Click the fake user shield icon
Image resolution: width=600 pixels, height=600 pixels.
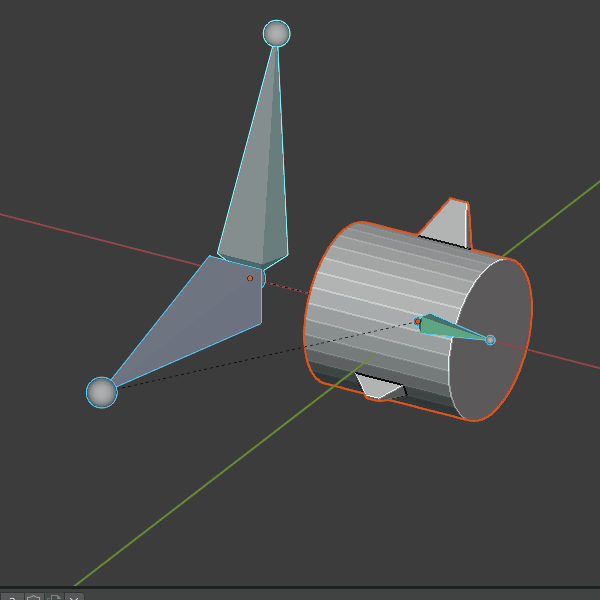point(34,597)
